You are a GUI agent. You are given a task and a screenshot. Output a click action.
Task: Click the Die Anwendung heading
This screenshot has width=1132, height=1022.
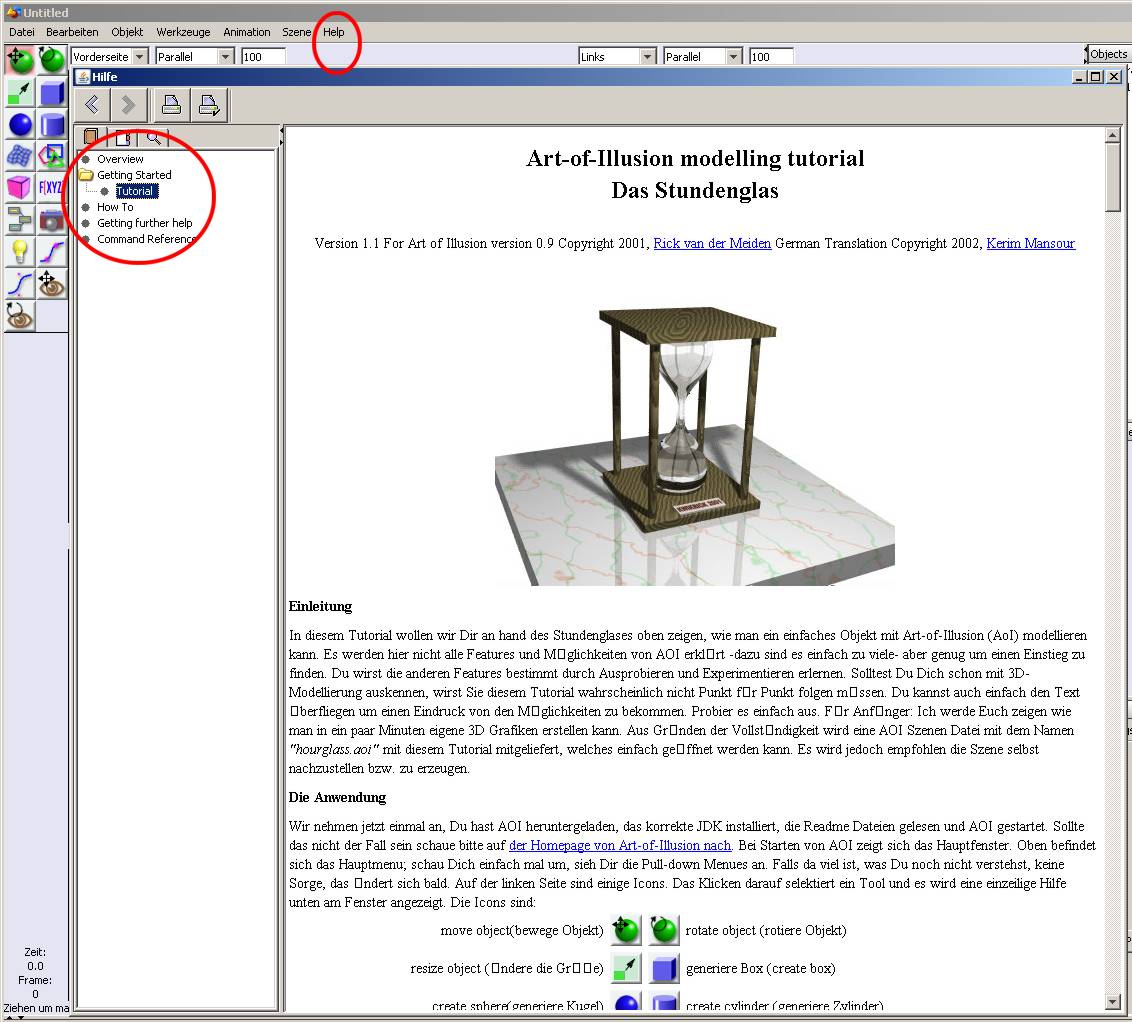337,798
